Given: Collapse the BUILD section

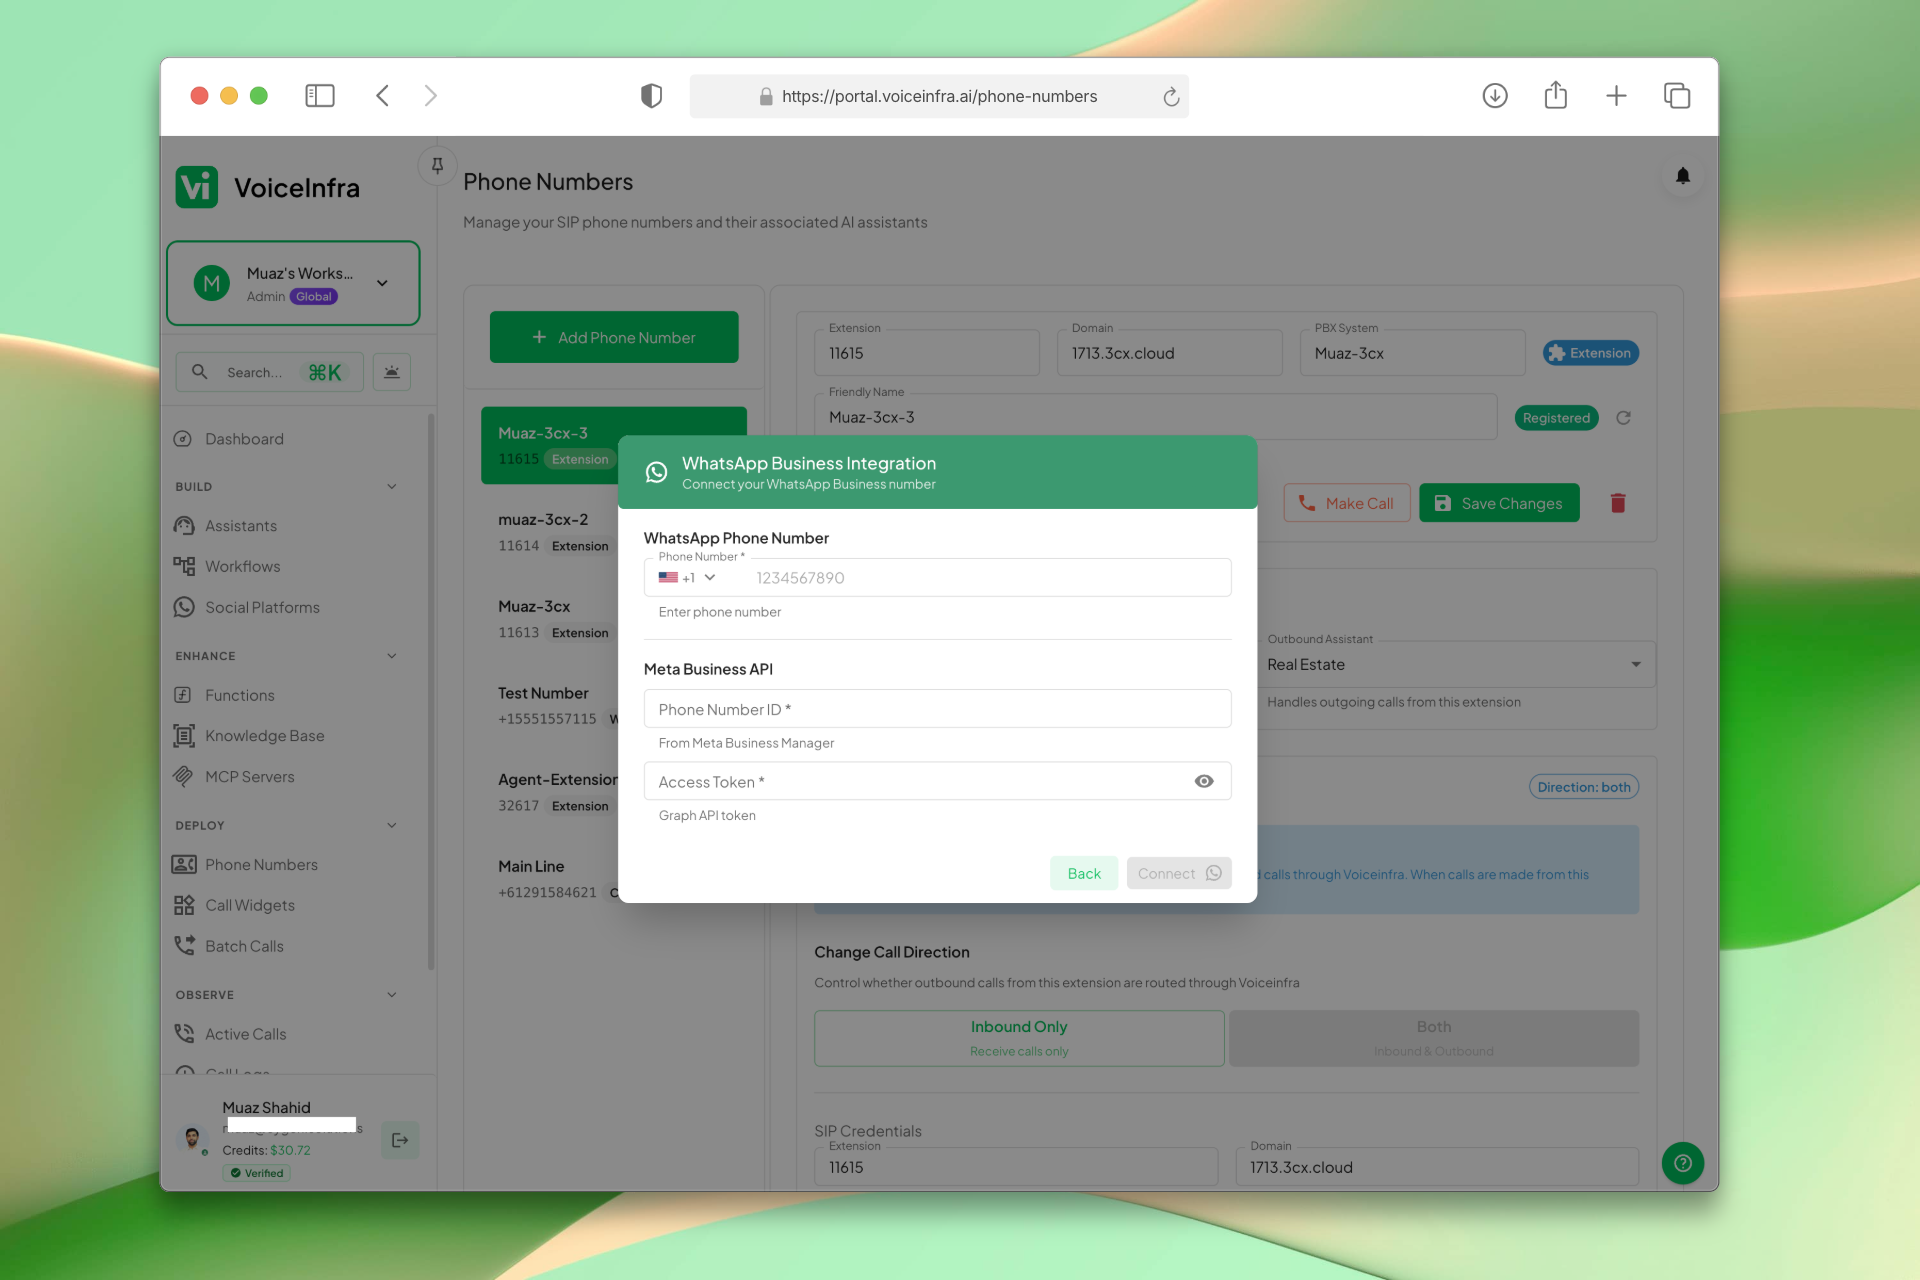Looking at the screenshot, I should (x=392, y=487).
